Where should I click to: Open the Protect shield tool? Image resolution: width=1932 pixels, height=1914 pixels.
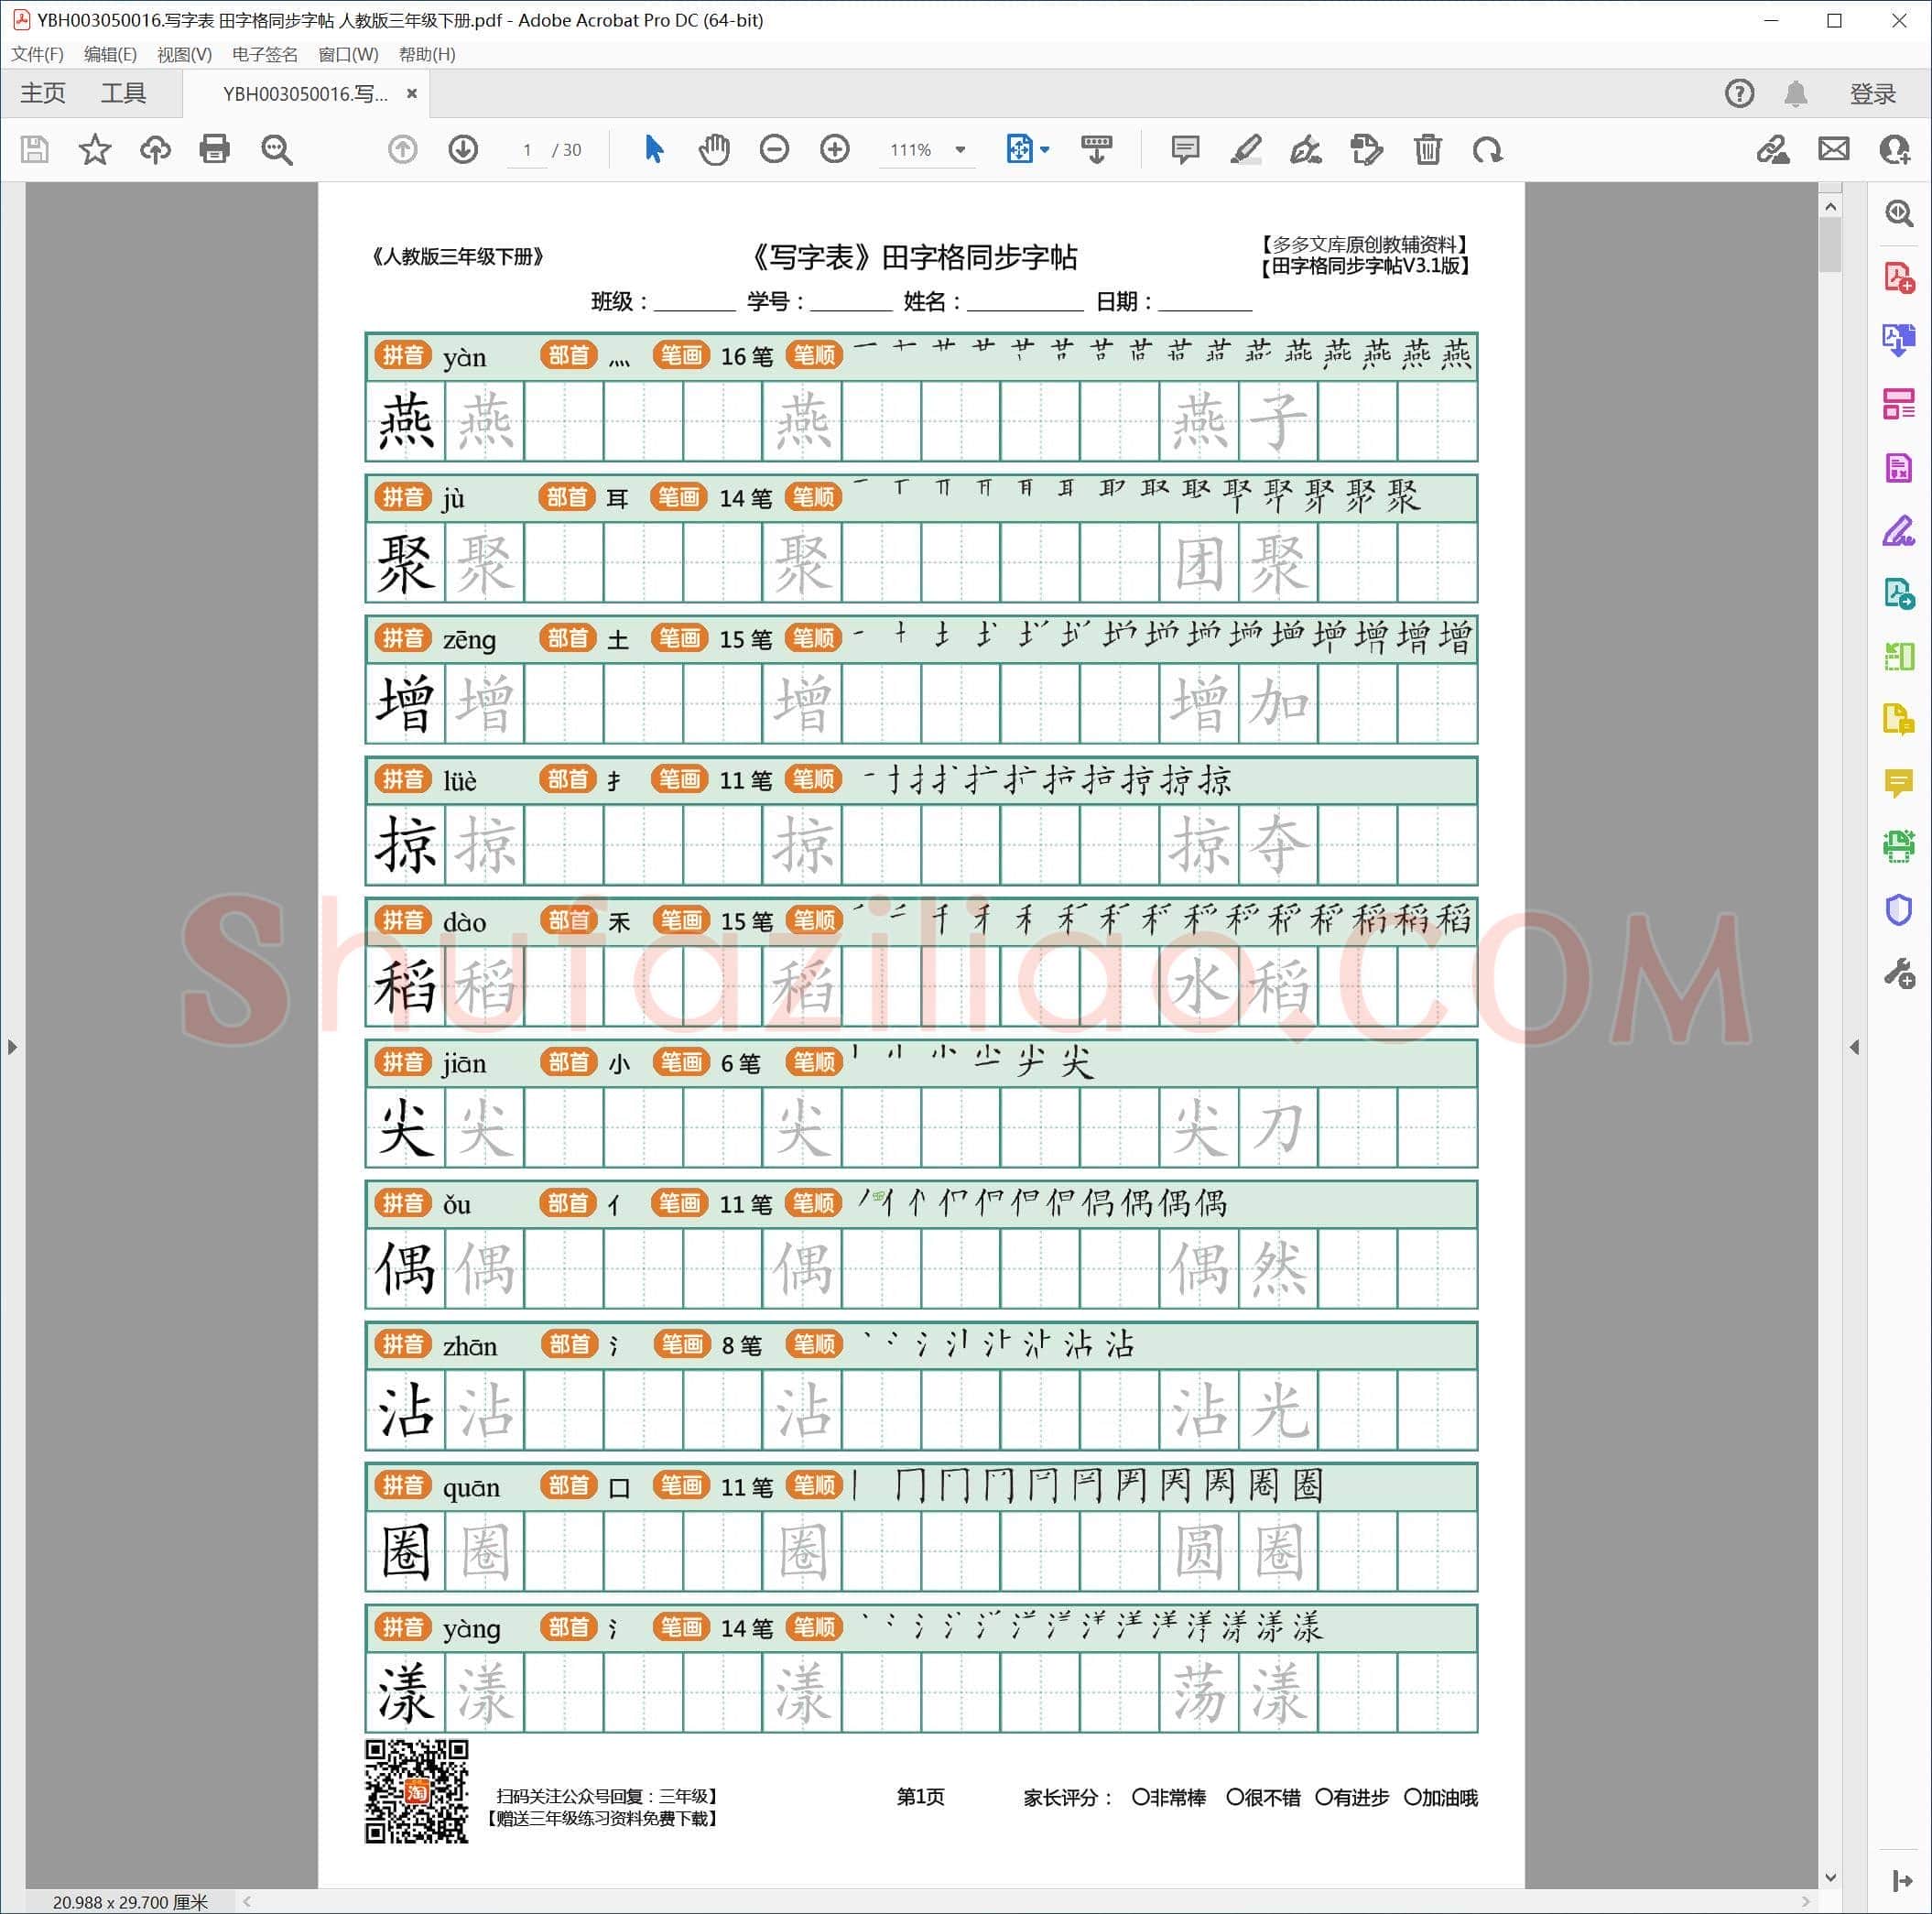(1898, 910)
